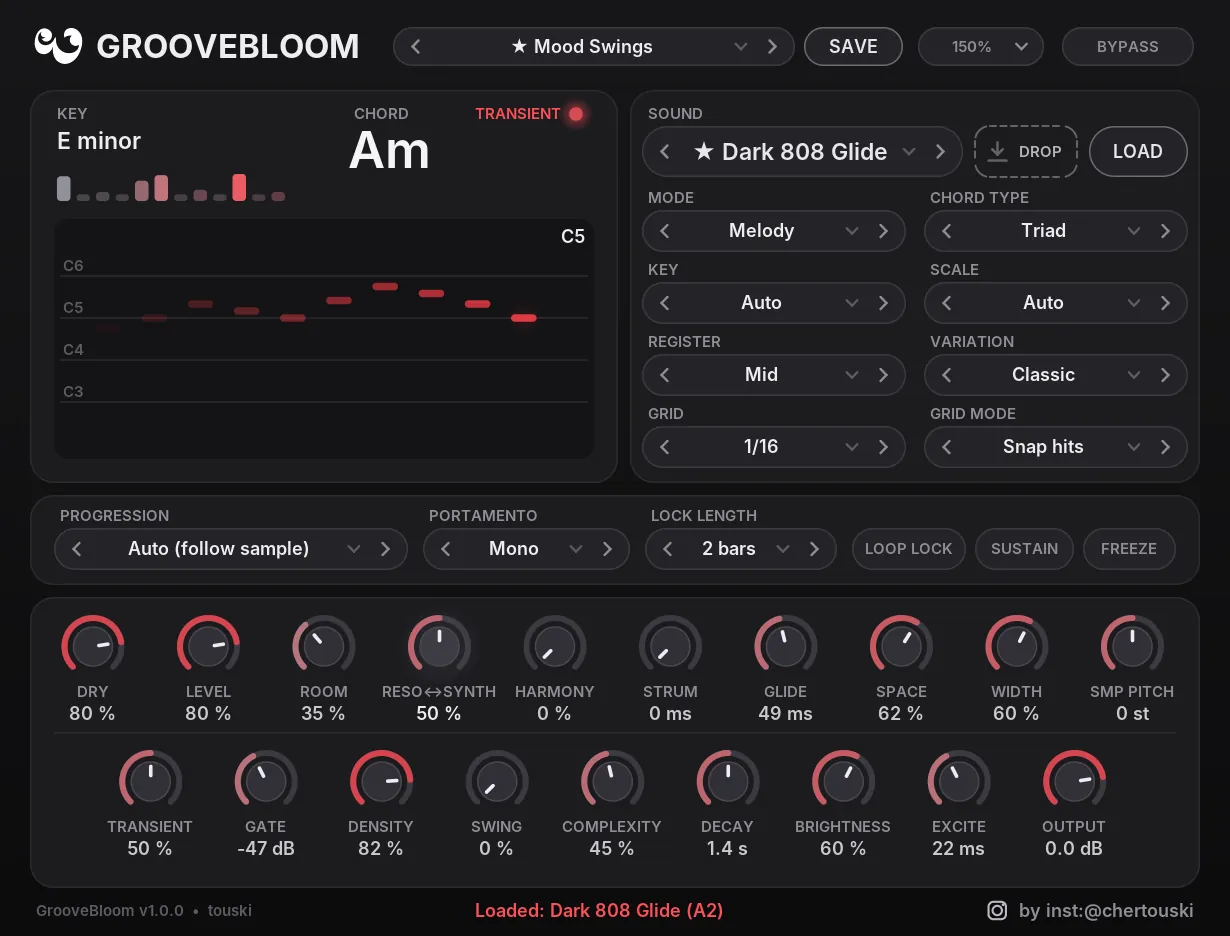Open the KEY Auto dropdown
This screenshot has width=1230, height=936.
774,302
